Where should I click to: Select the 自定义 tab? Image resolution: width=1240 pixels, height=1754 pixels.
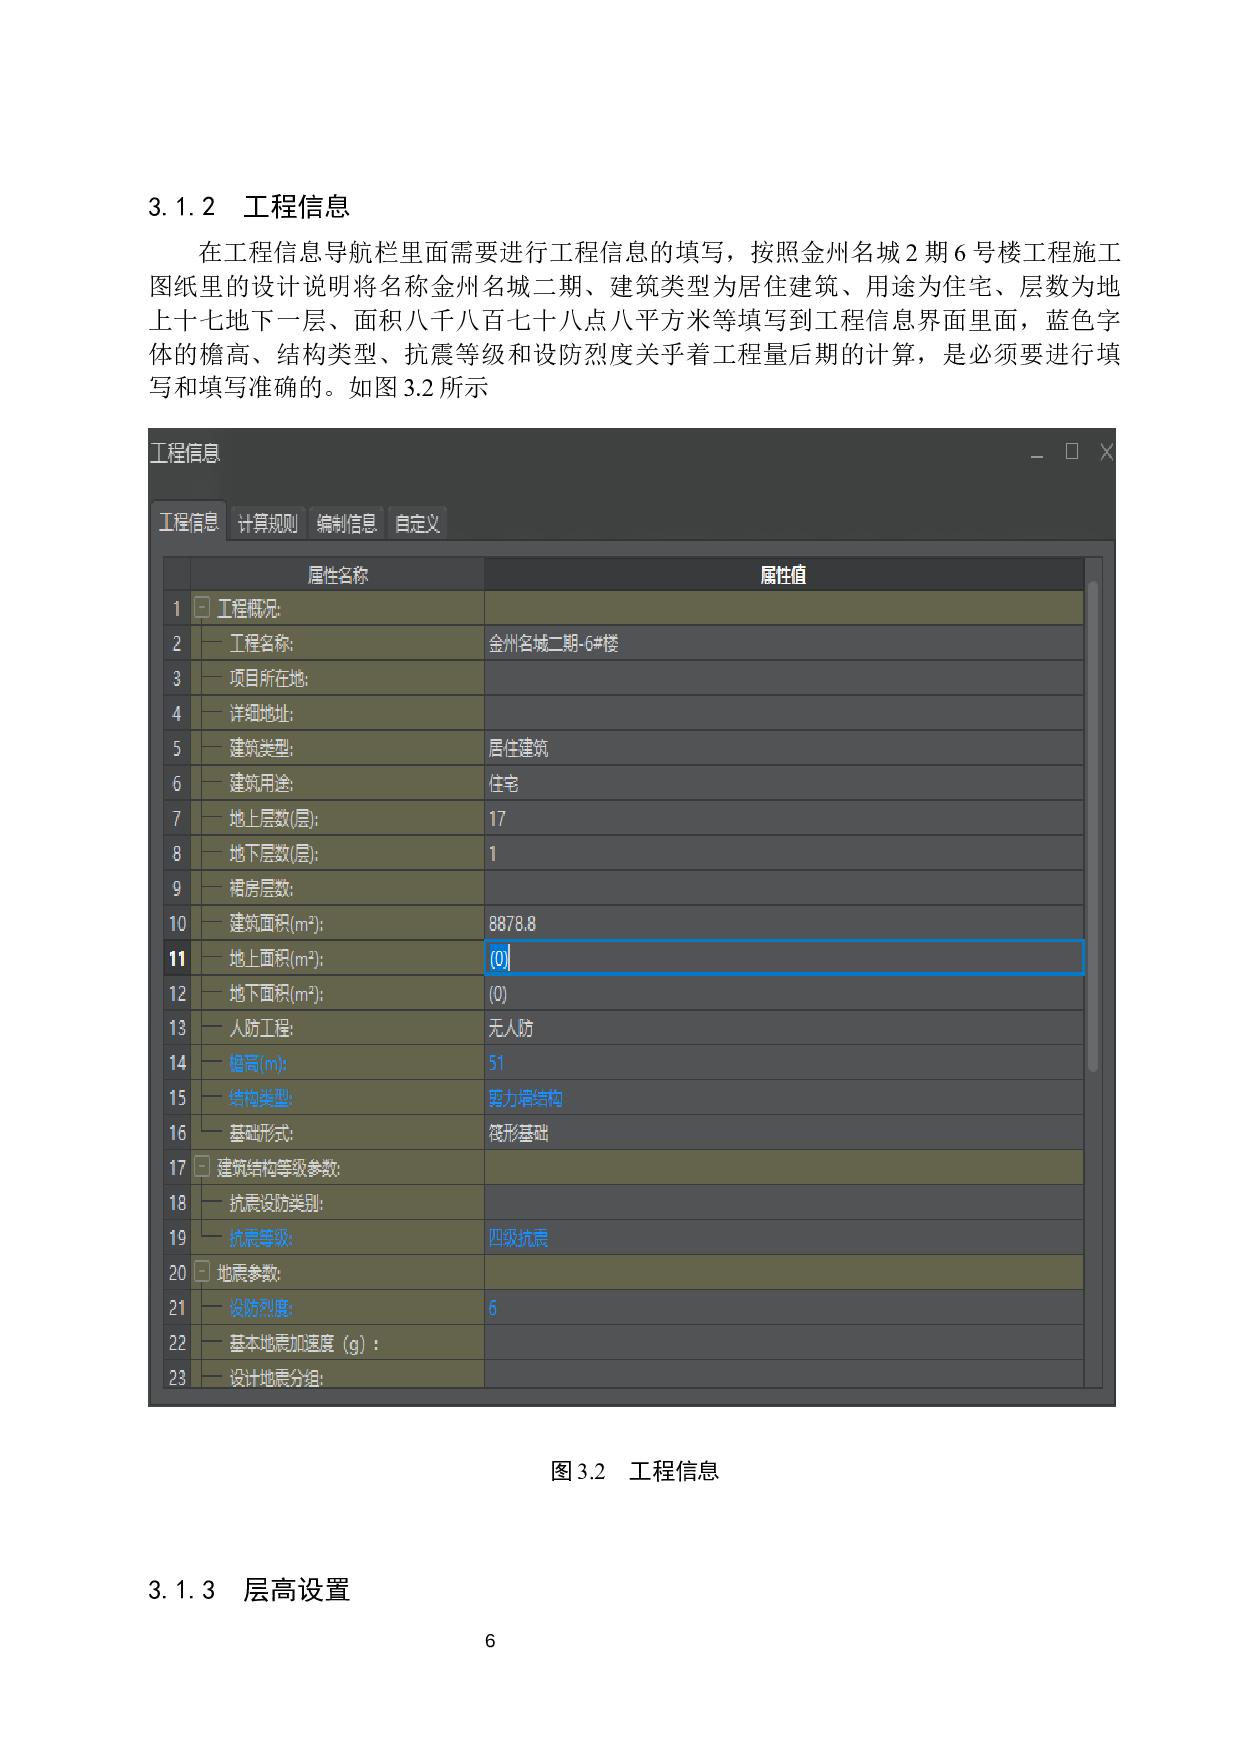coord(417,523)
